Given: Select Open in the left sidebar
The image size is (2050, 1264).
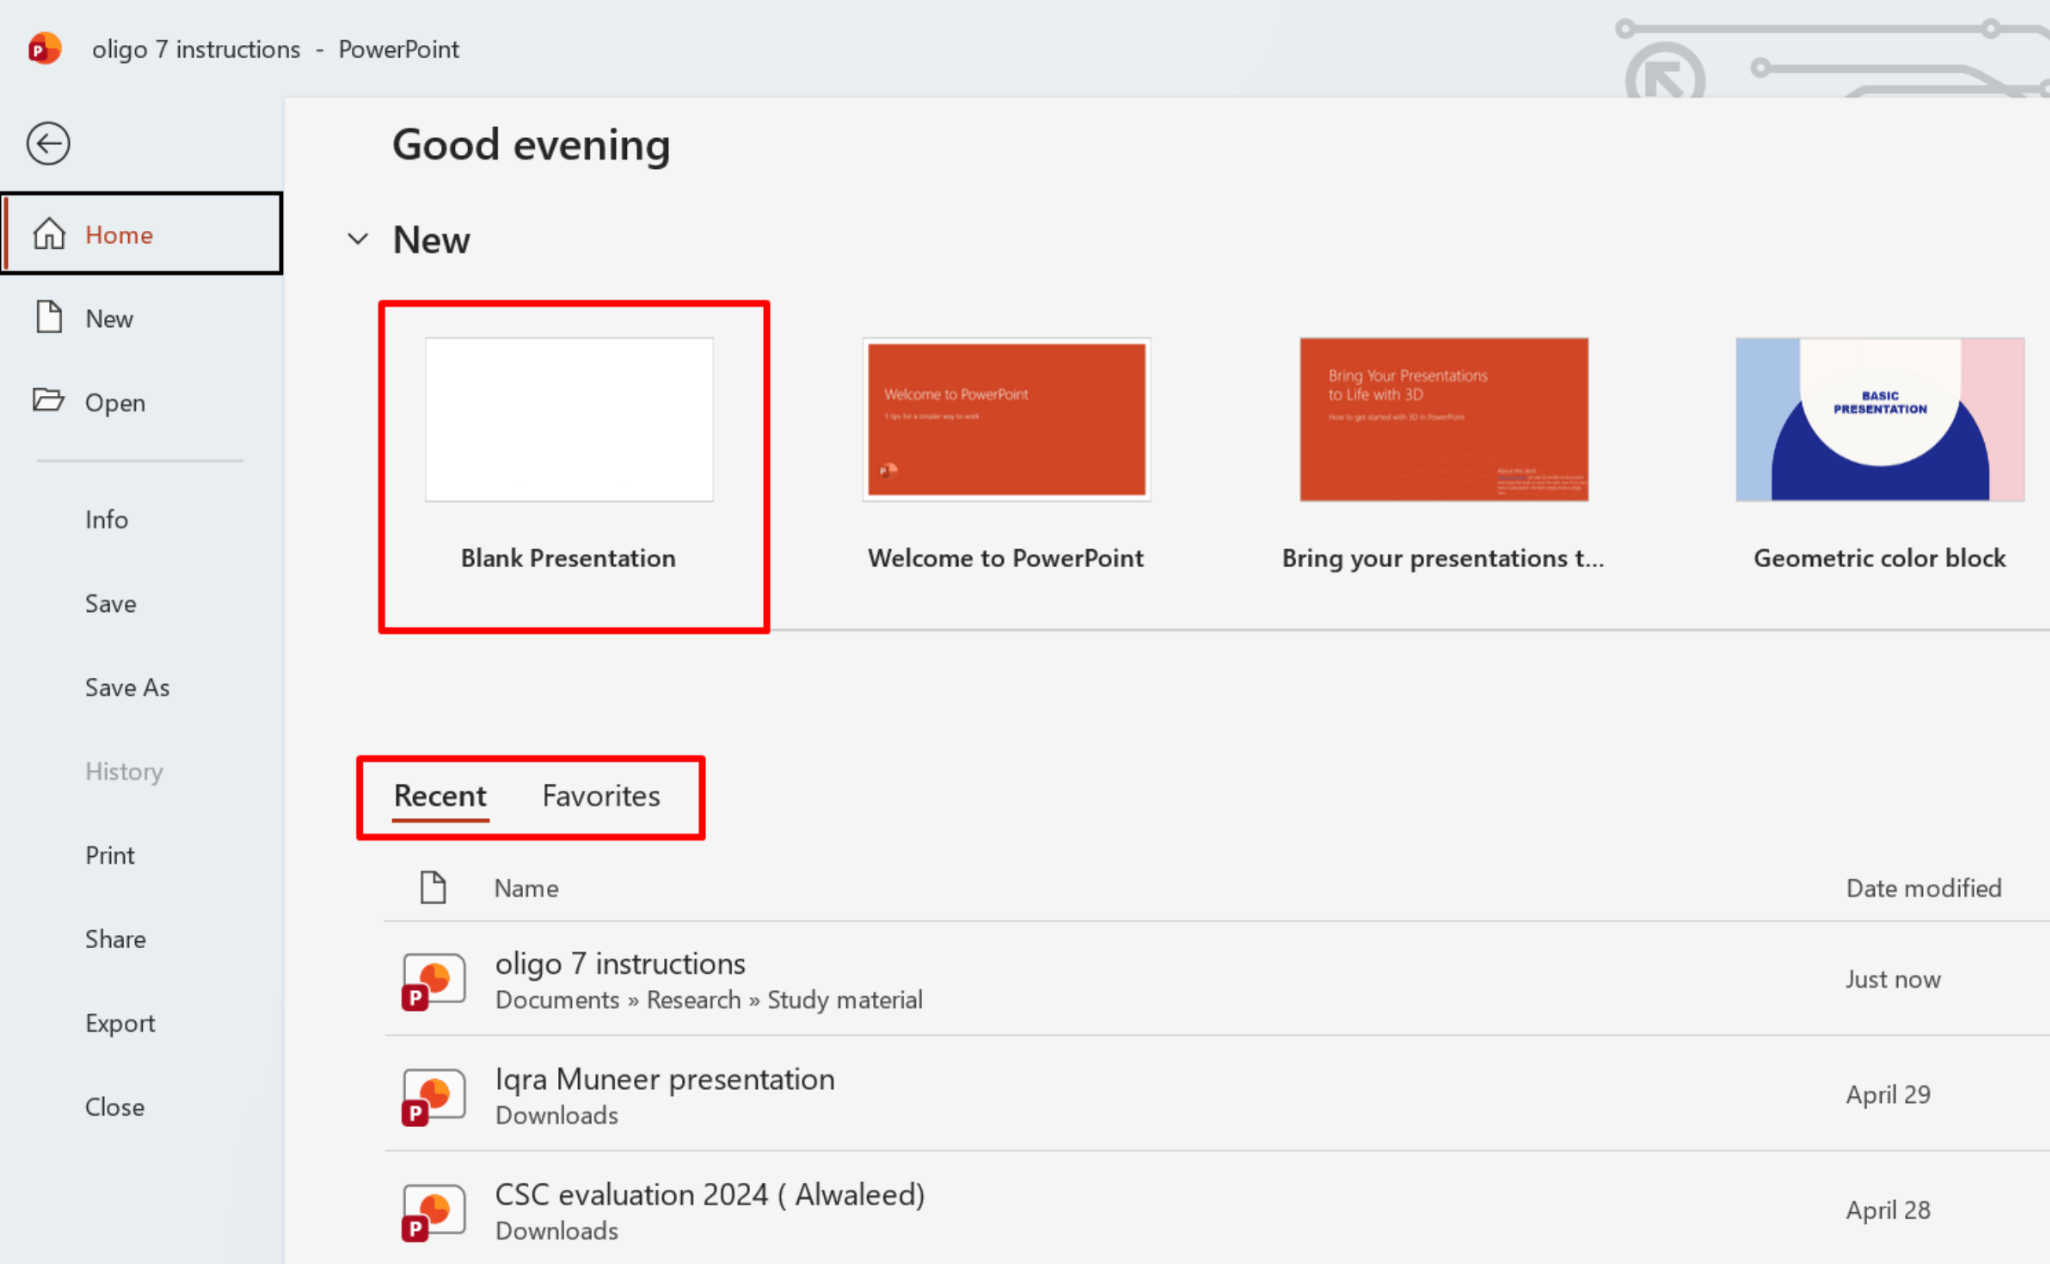Looking at the screenshot, I should coord(142,402).
